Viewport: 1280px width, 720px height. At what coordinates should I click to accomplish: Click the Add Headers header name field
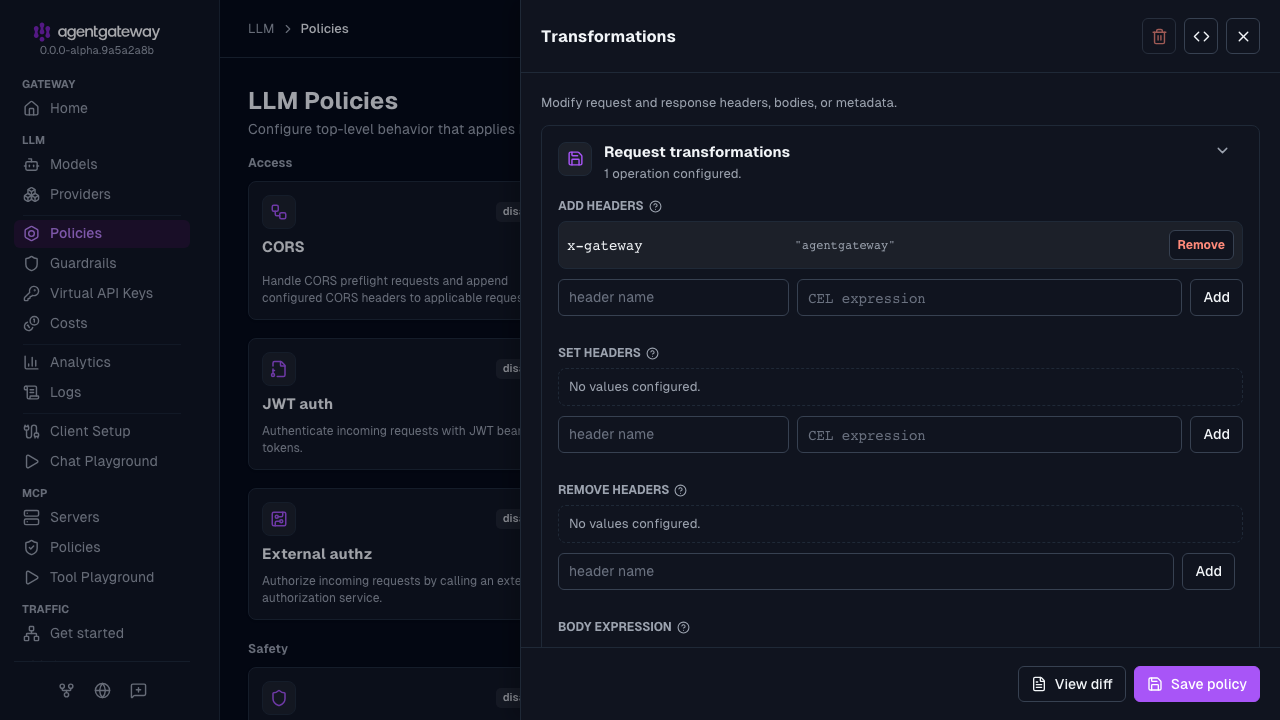(x=673, y=297)
